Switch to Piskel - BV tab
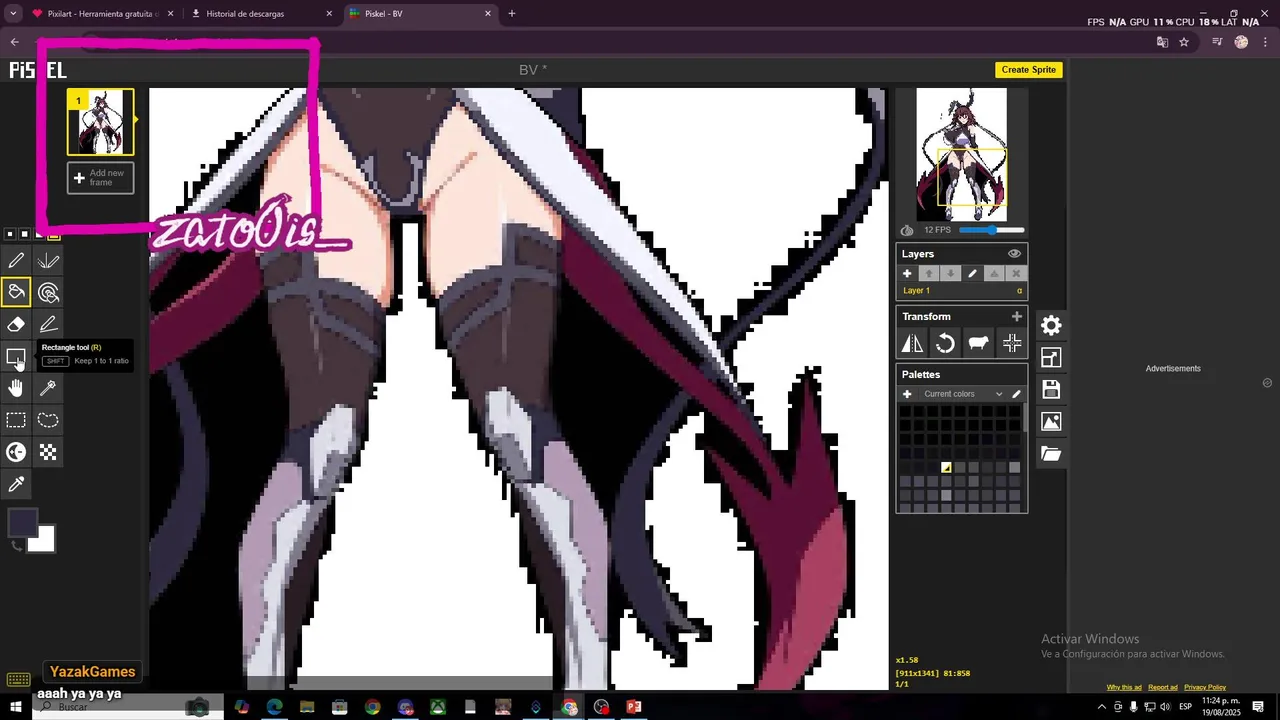This screenshot has width=1280, height=720. click(420, 14)
